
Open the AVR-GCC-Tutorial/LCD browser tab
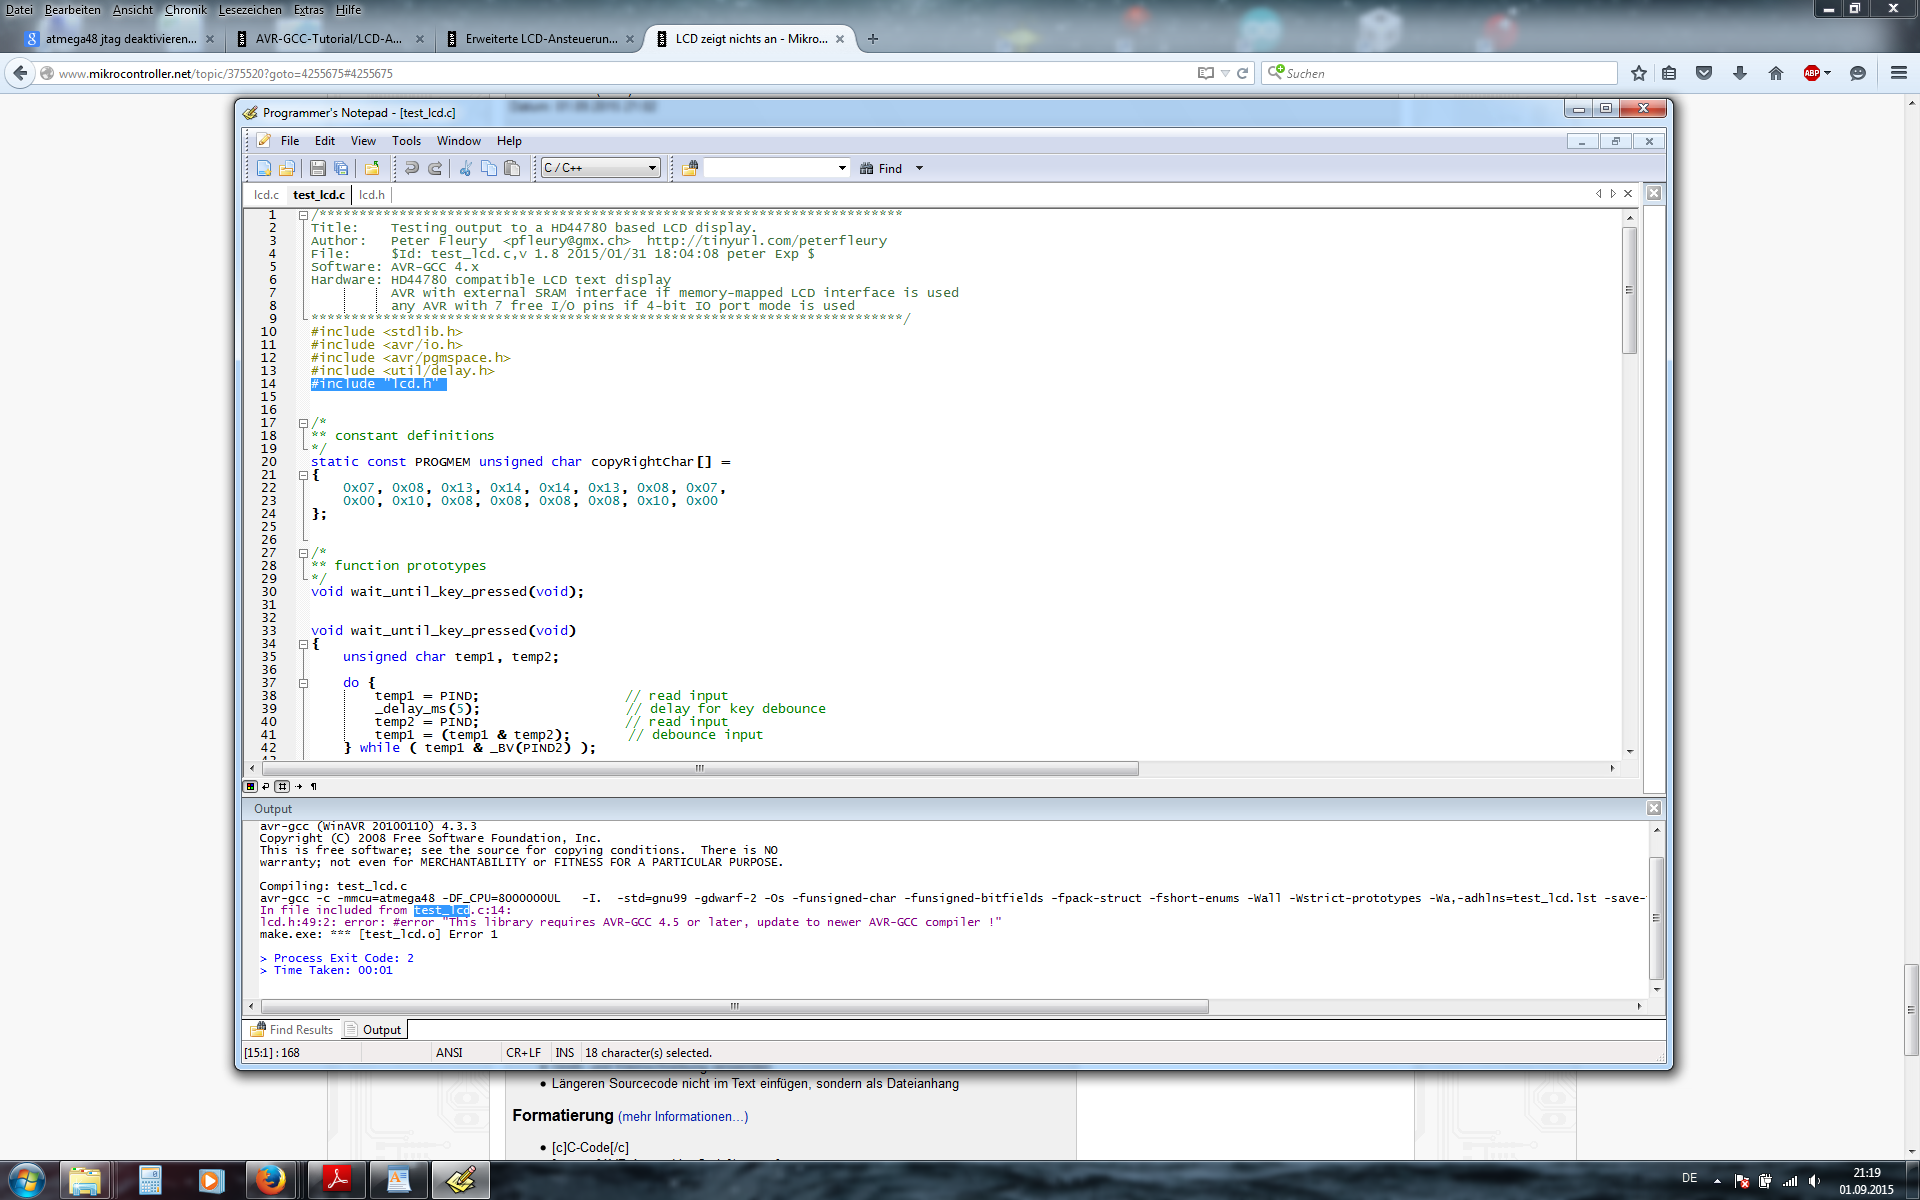tap(328, 39)
